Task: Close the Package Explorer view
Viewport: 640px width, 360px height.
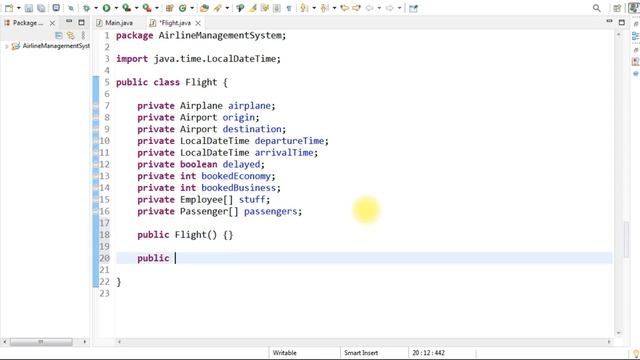Action: click(52, 23)
